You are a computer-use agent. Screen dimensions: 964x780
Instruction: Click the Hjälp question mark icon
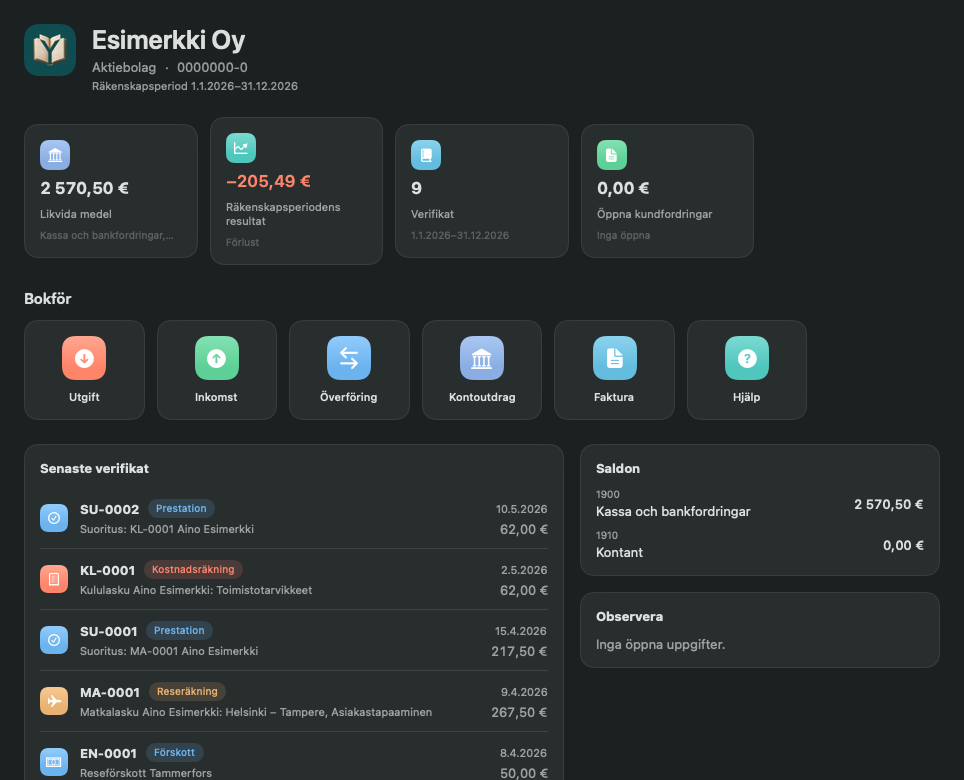[x=747, y=358]
